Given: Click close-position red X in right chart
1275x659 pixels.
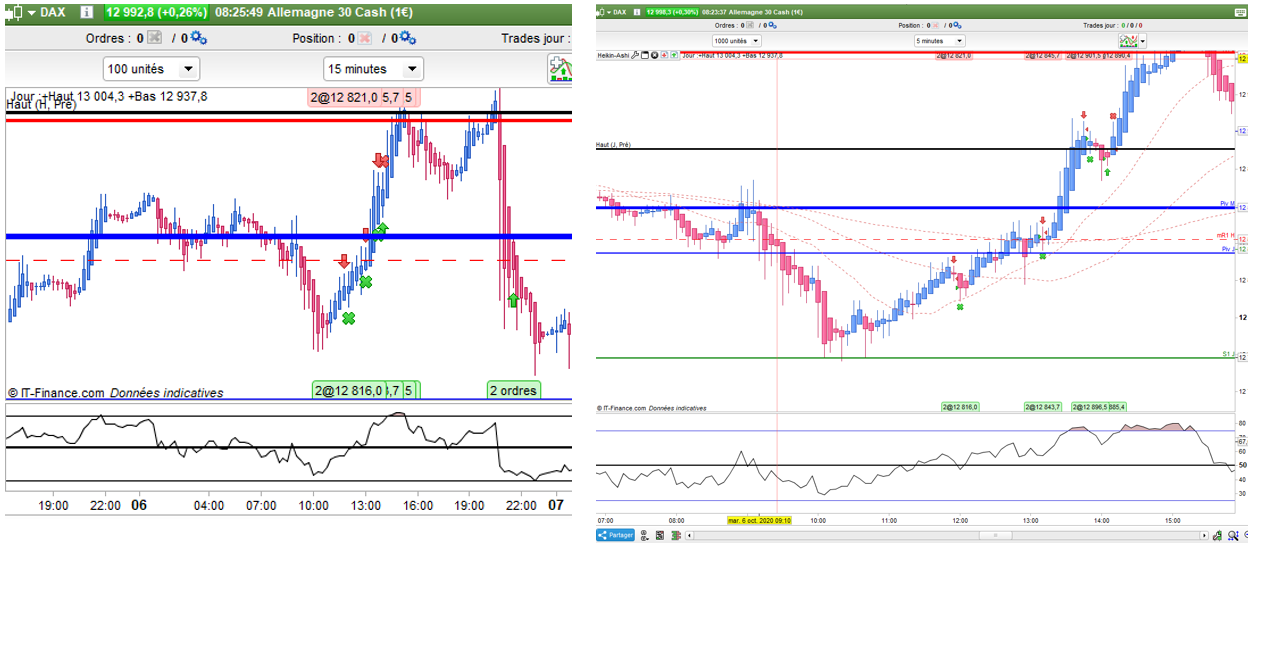Looking at the screenshot, I should point(936,25).
